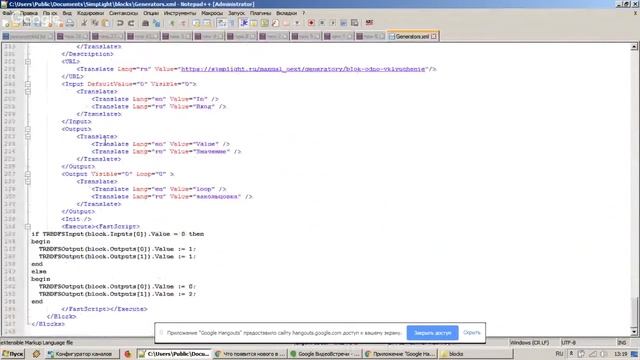Undo last edit with the toolbar arrow
The height and width of the screenshot is (360, 640).
[x=120, y=23]
